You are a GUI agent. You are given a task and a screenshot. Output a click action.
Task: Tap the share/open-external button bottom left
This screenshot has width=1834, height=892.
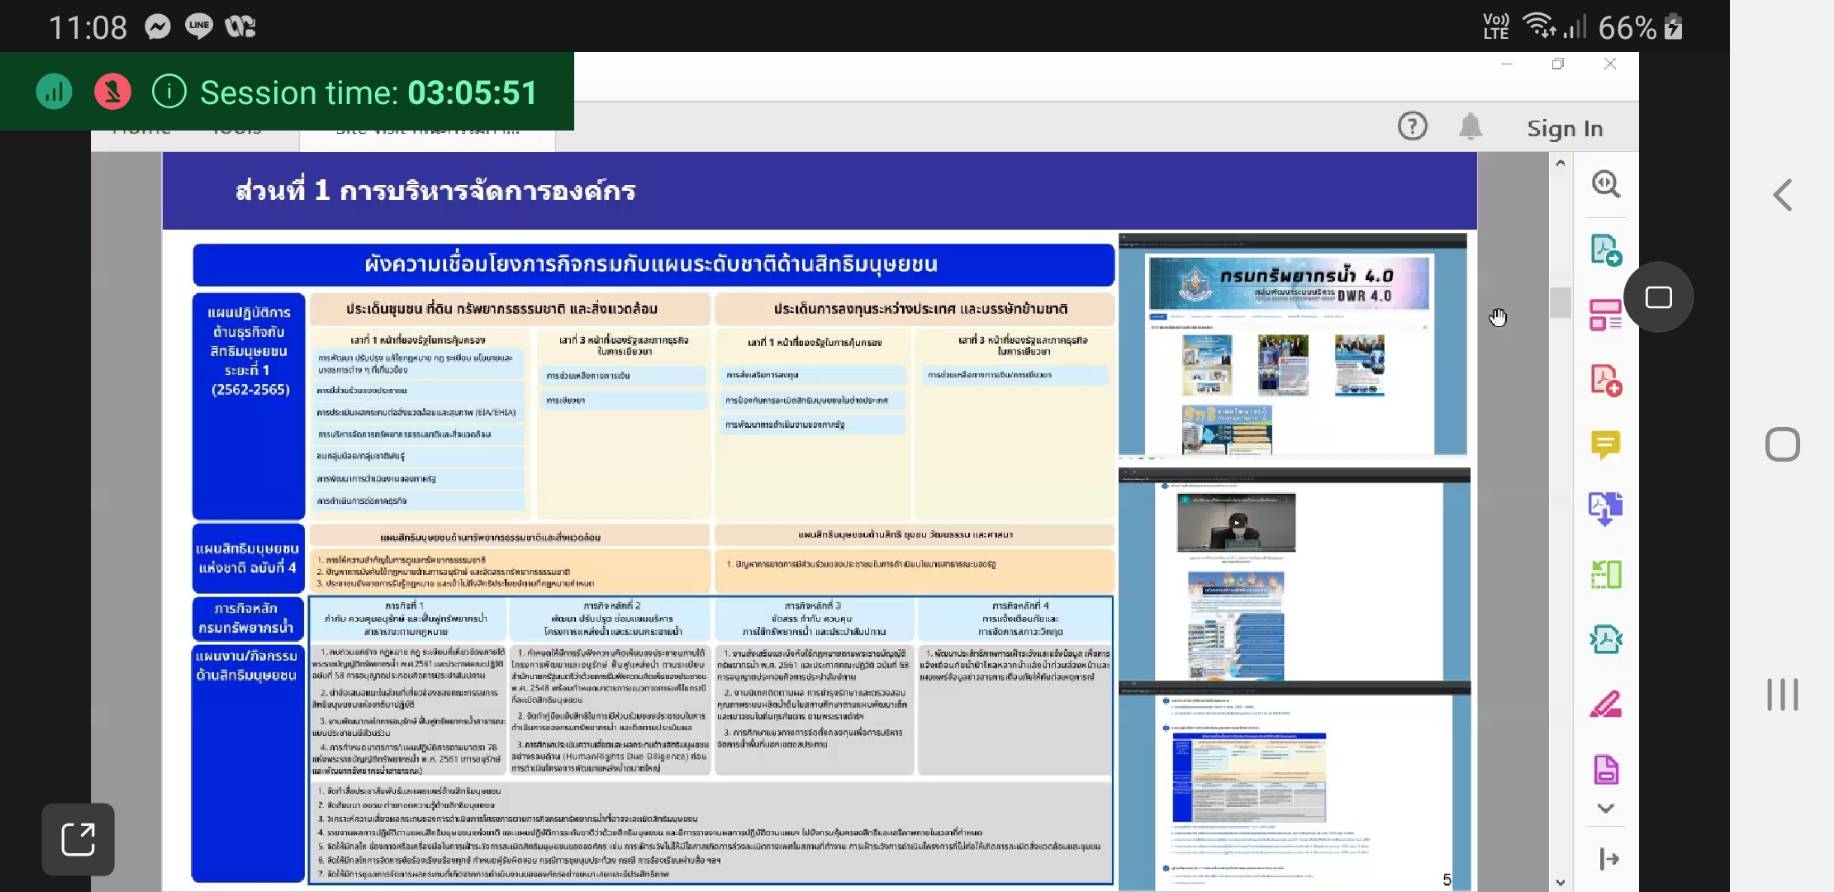pyautogui.click(x=78, y=839)
